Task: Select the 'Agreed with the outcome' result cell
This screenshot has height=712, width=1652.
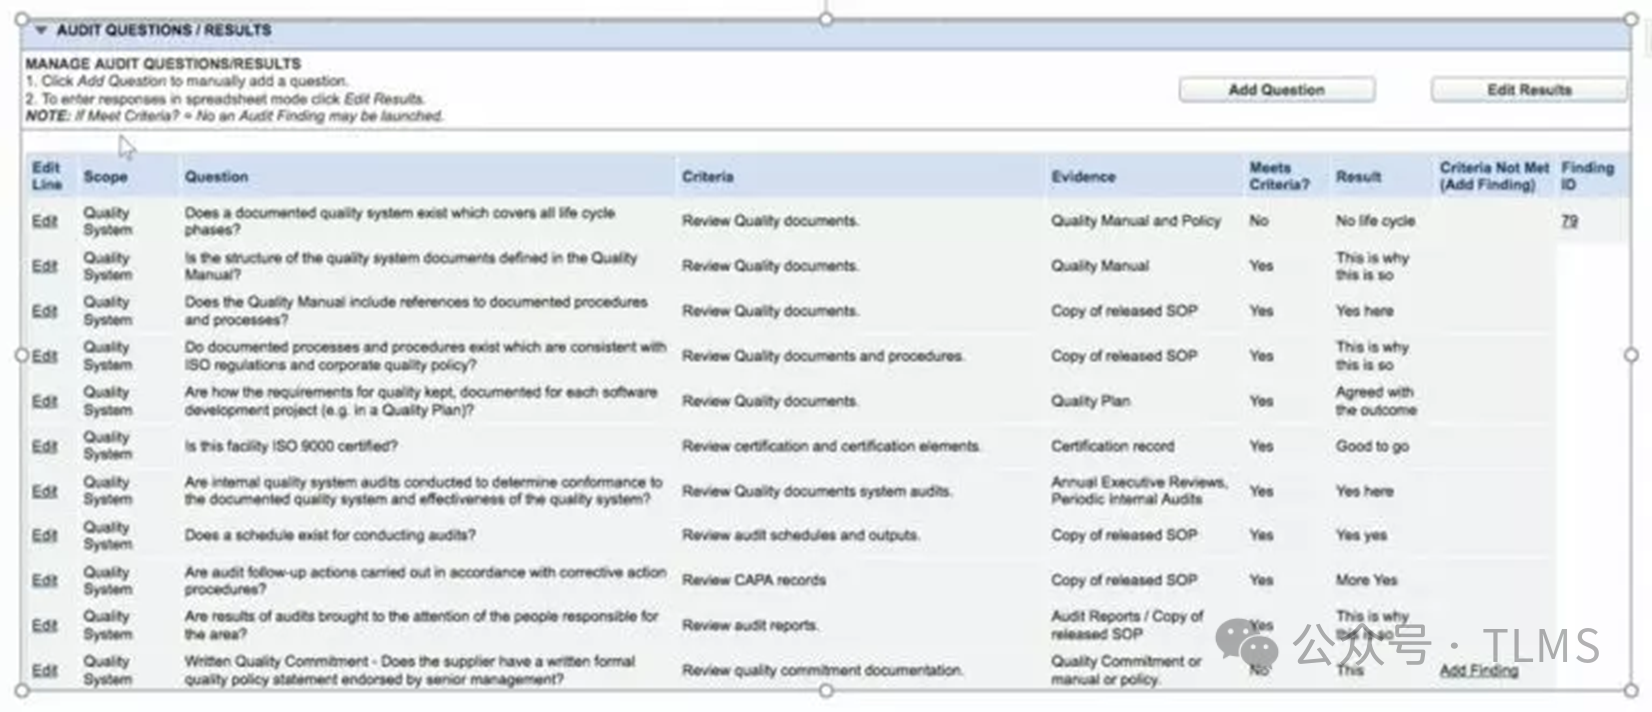Action: (1376, 401)
